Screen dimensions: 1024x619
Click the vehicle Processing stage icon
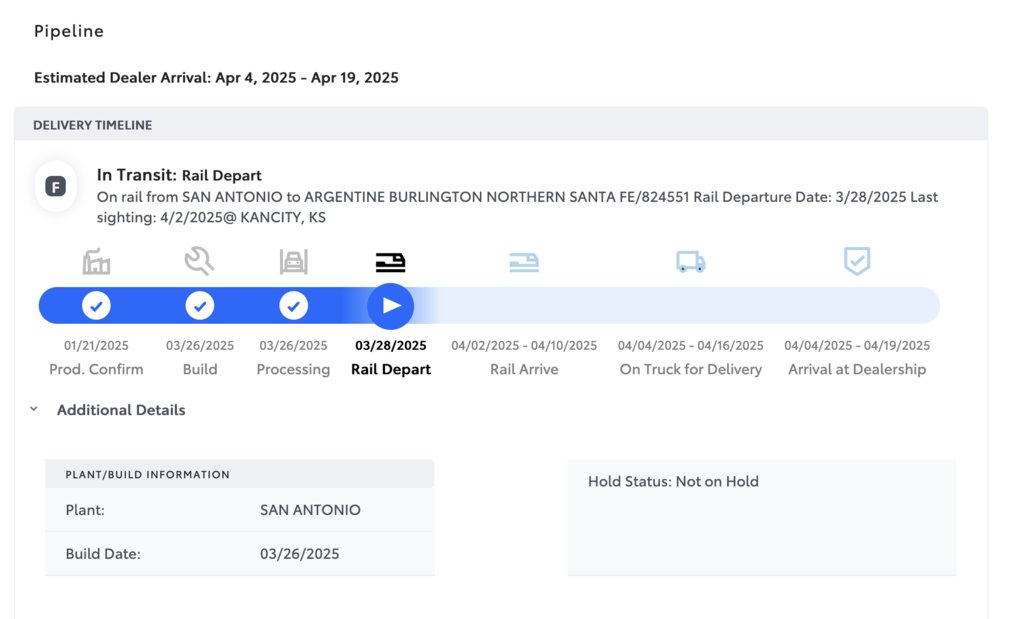tap(293, 262)
